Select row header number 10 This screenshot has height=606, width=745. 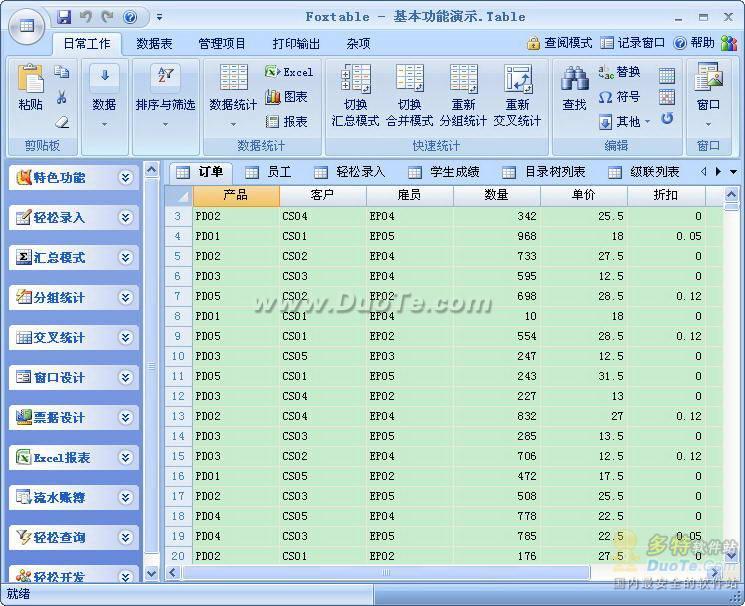point(179,356)
